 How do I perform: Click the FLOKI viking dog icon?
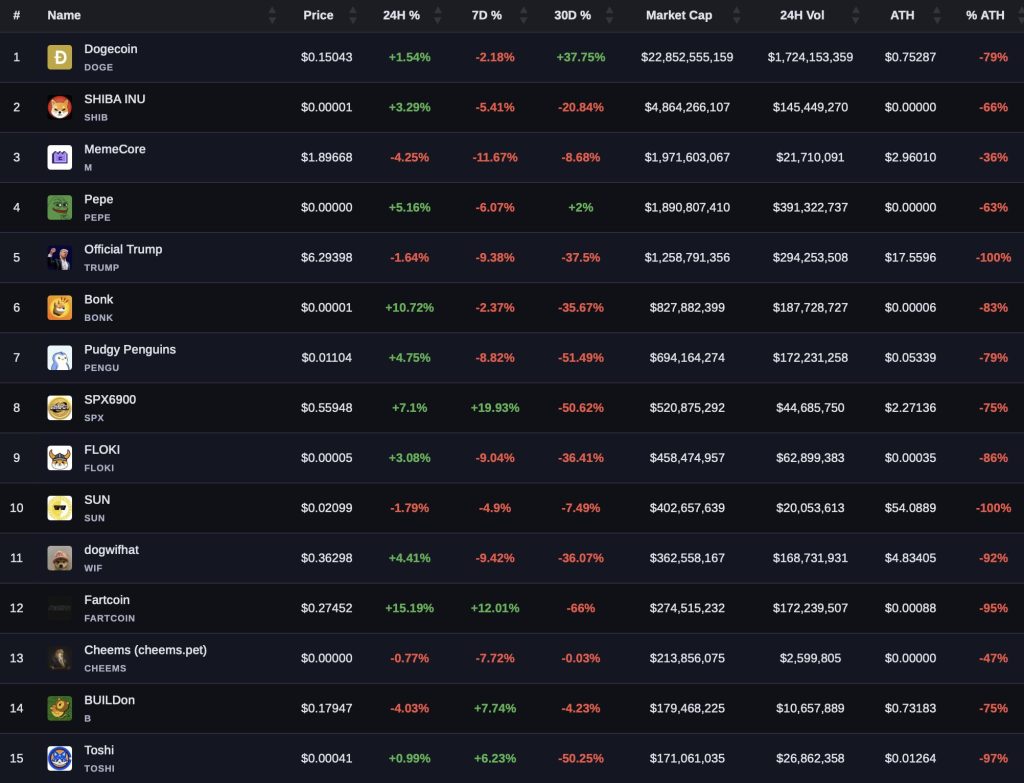coord(59,457)
